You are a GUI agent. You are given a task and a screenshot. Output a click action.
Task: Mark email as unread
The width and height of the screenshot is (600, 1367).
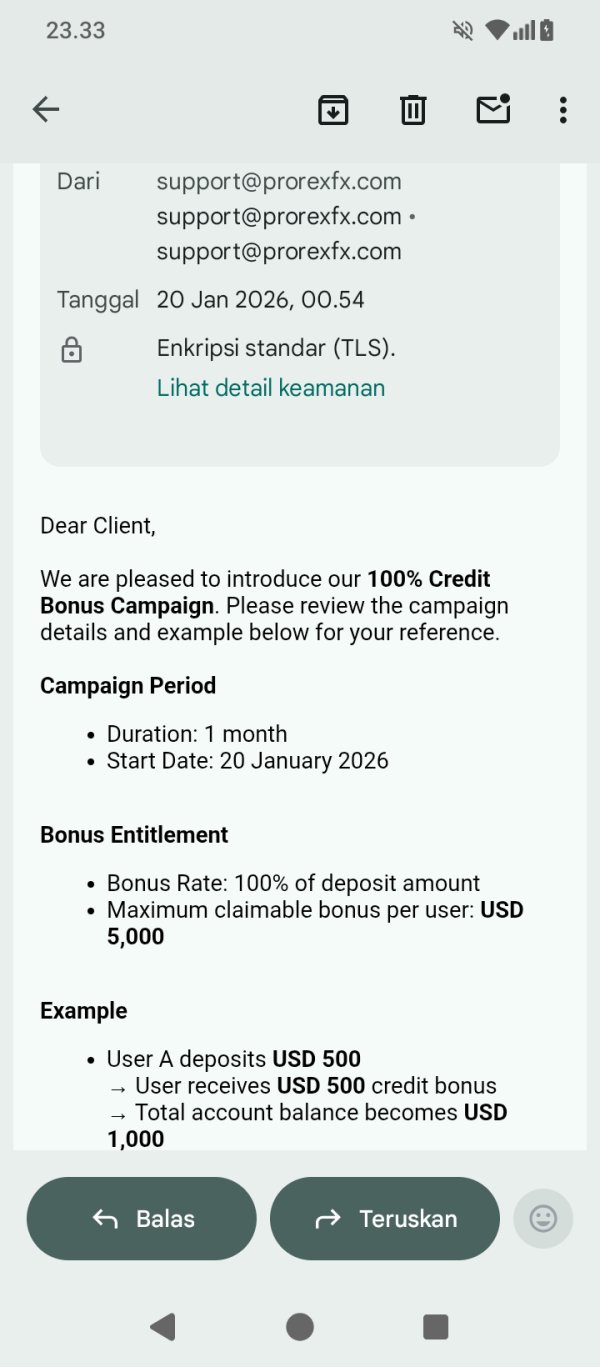tap(493, 109)
